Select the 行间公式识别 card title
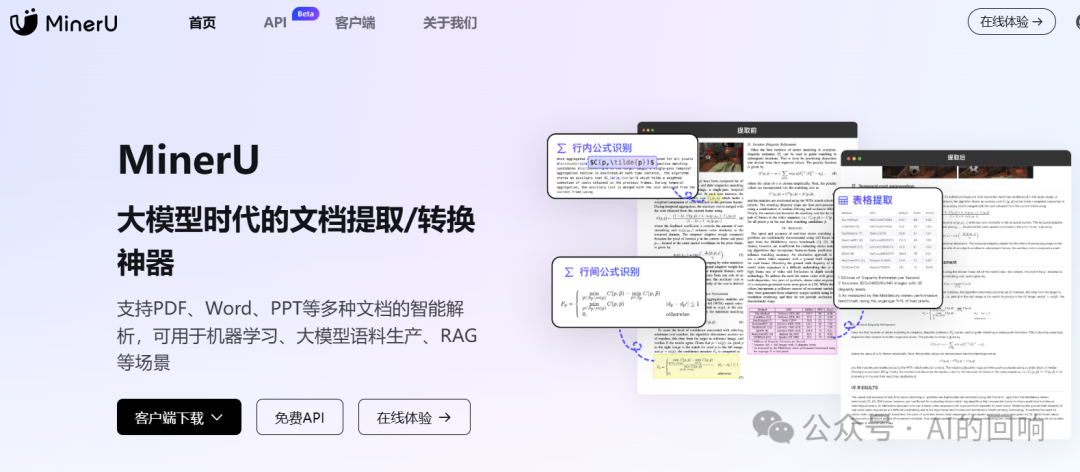Screen dimensions: 1080x472 [x=609, y=271]
